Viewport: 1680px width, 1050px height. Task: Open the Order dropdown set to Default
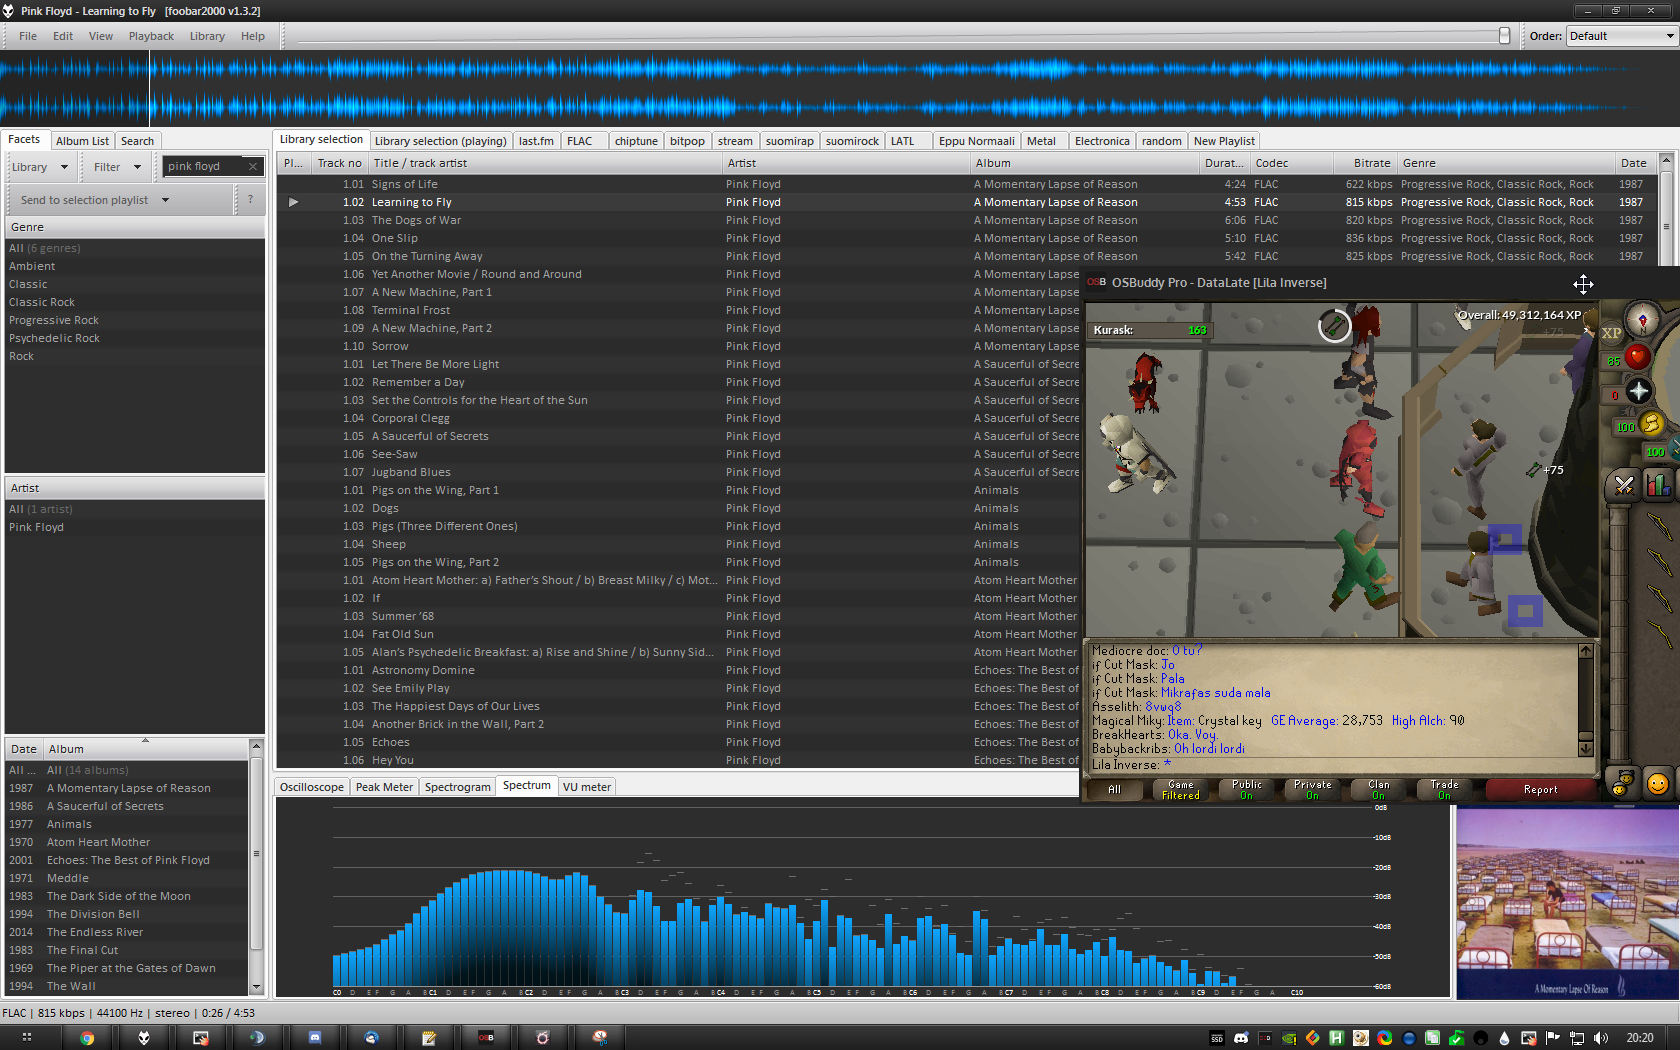1621,36
